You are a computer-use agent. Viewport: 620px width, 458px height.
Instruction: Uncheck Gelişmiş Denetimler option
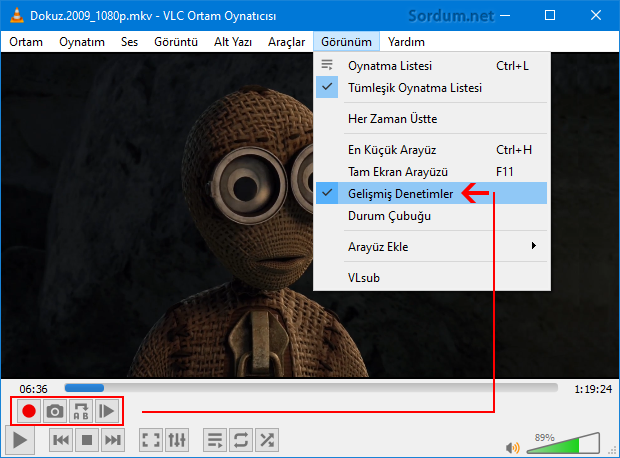coord(431,193)
